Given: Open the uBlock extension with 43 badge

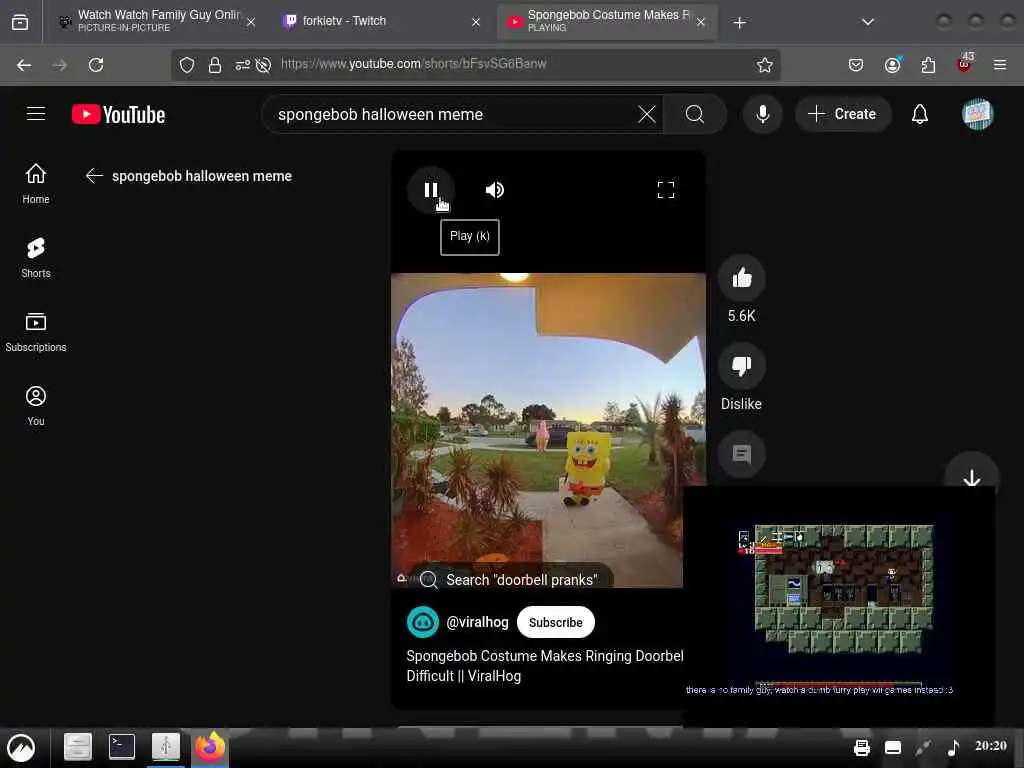Looking at the screenshot, I should 964,63.
